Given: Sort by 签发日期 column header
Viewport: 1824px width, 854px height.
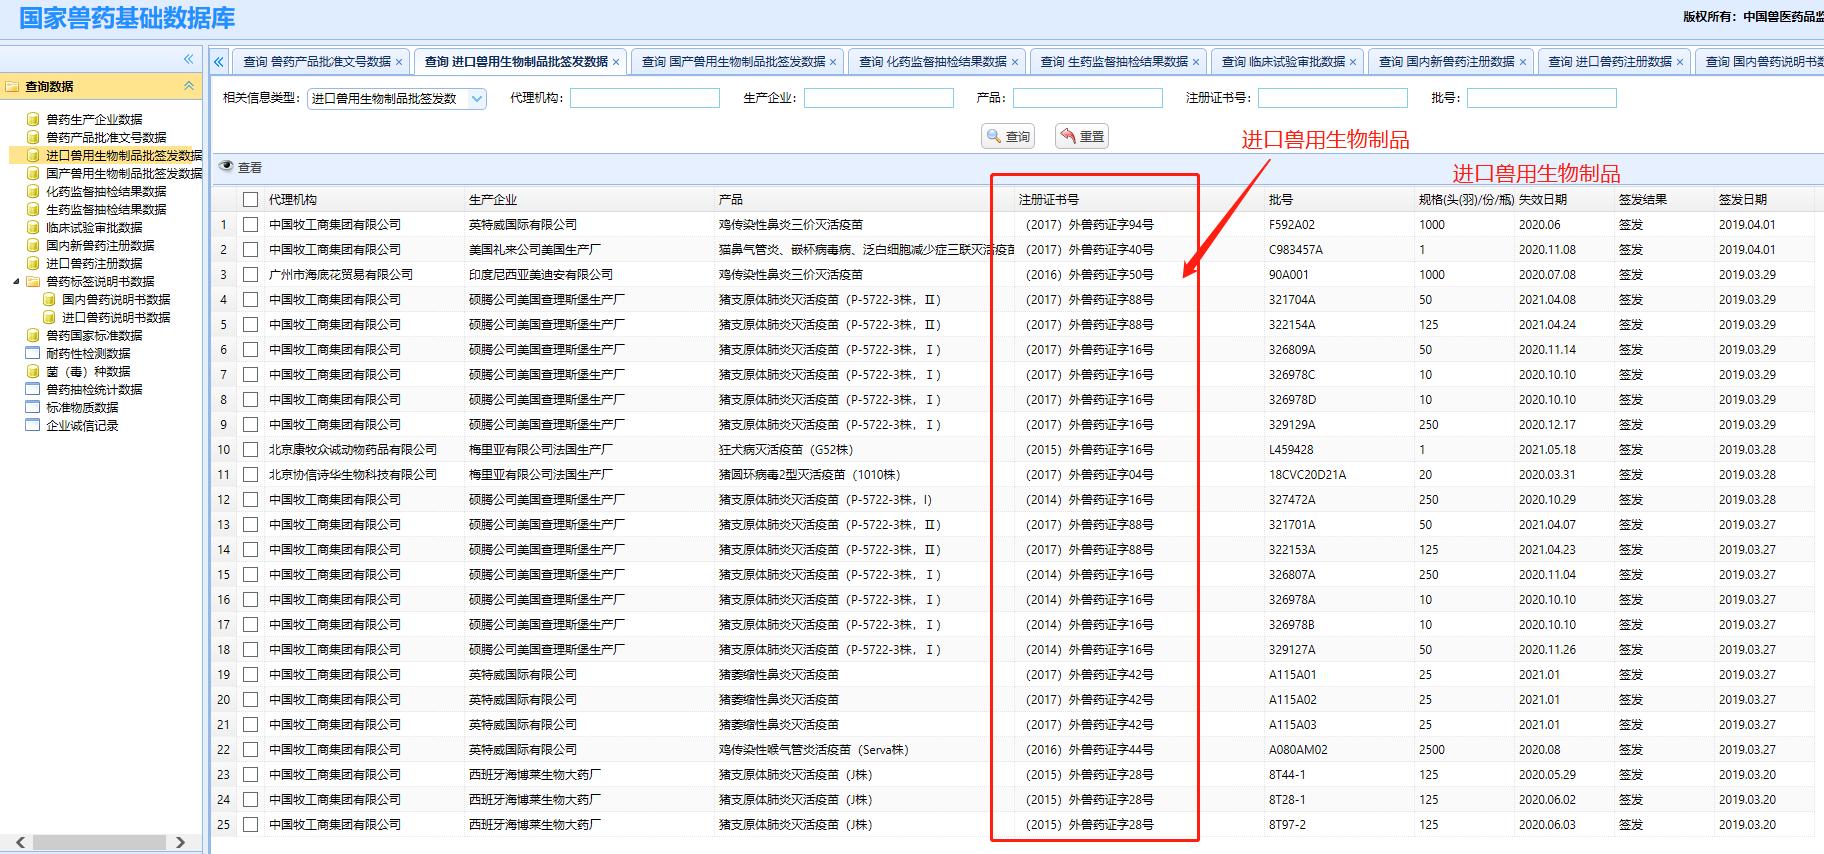Looking at the screenshot, I should point(1764,199).
